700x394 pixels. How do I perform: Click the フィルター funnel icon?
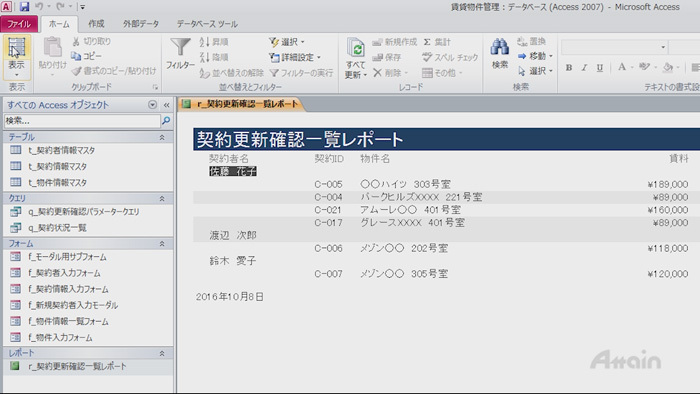[x=180, y=47]
